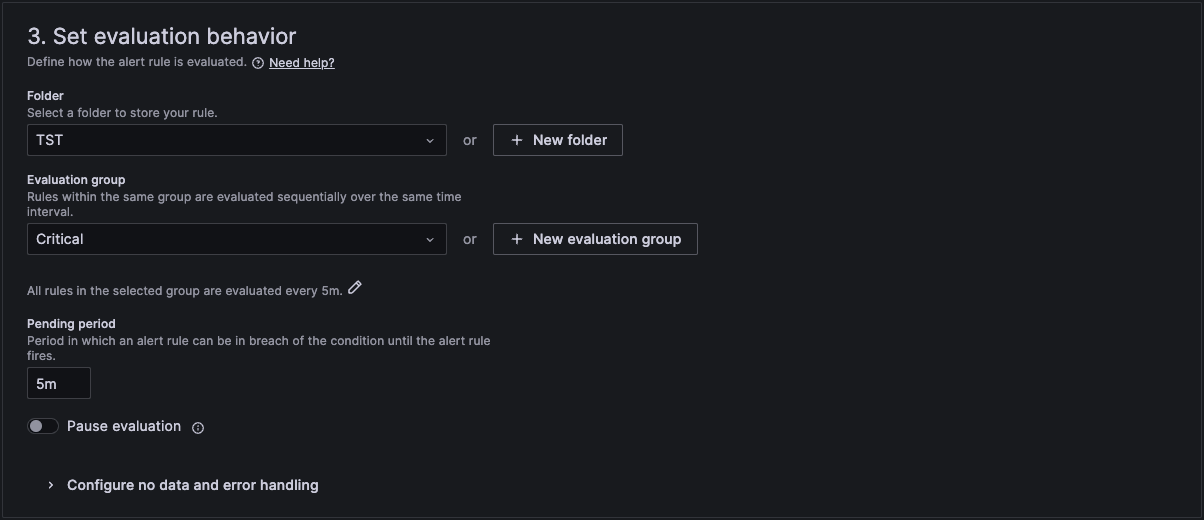Open the Need help? link

click(302, 62)
